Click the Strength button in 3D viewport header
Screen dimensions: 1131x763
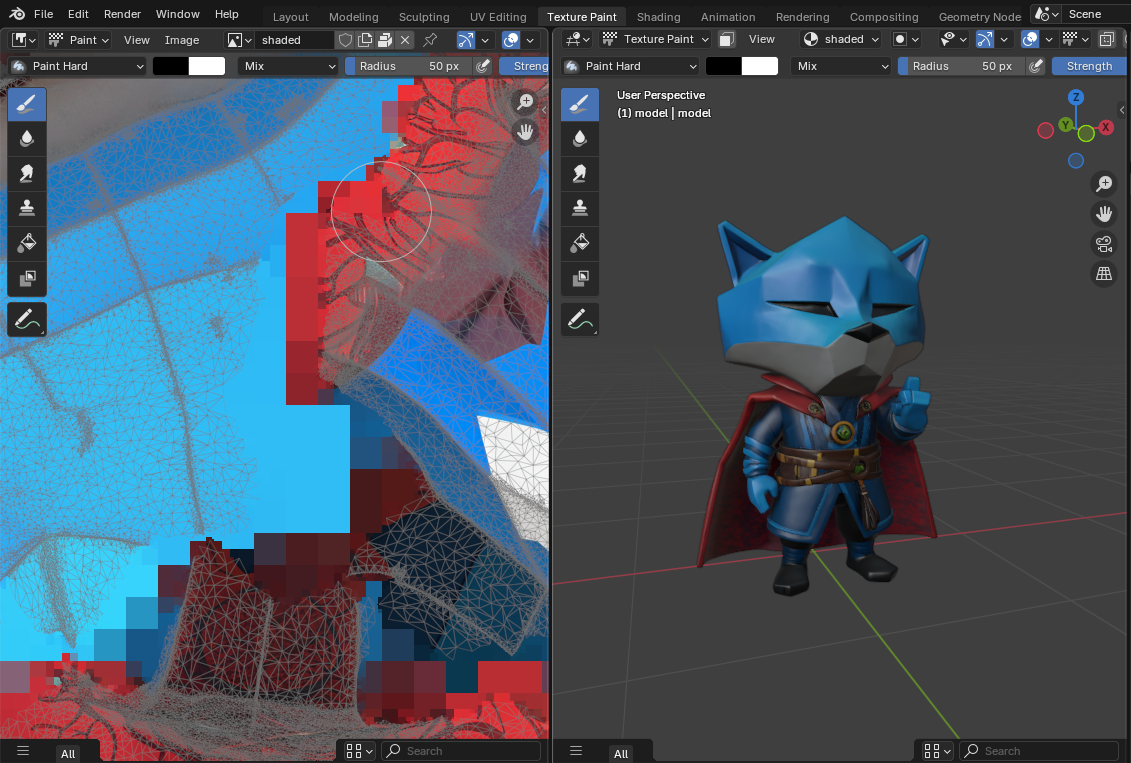point(1089,66)
